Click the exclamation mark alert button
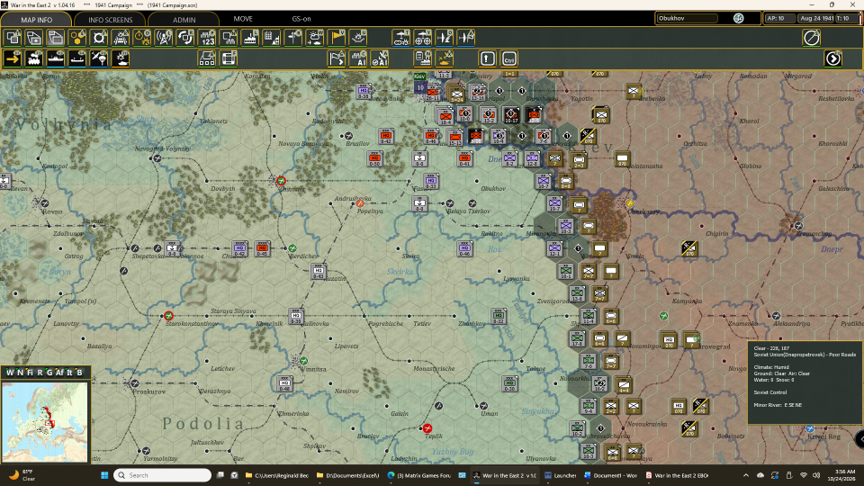Screen dimensions: 864x486 tap(488, 58)
